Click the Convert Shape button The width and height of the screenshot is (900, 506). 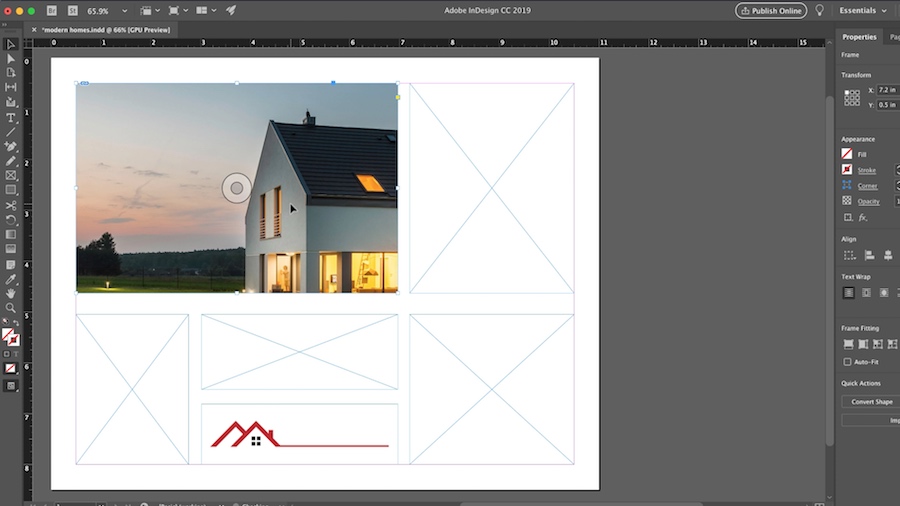871,402
